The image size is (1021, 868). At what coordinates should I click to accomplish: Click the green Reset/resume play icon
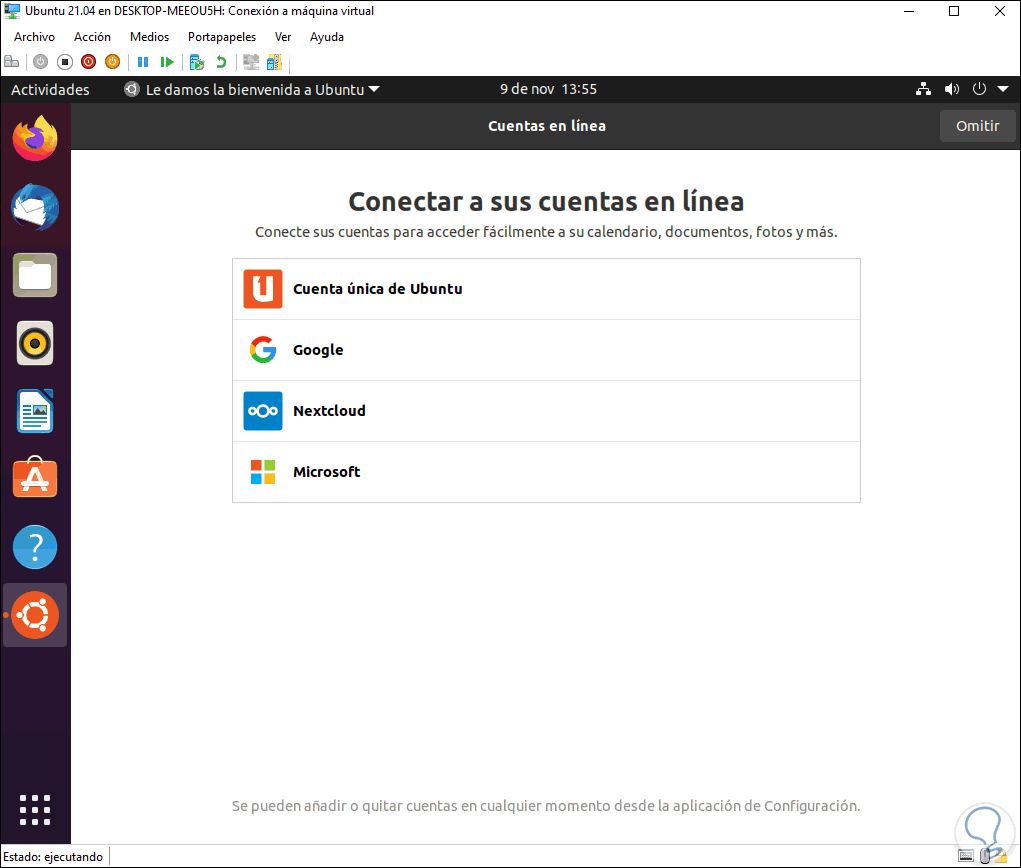click(x=167, y=62)
